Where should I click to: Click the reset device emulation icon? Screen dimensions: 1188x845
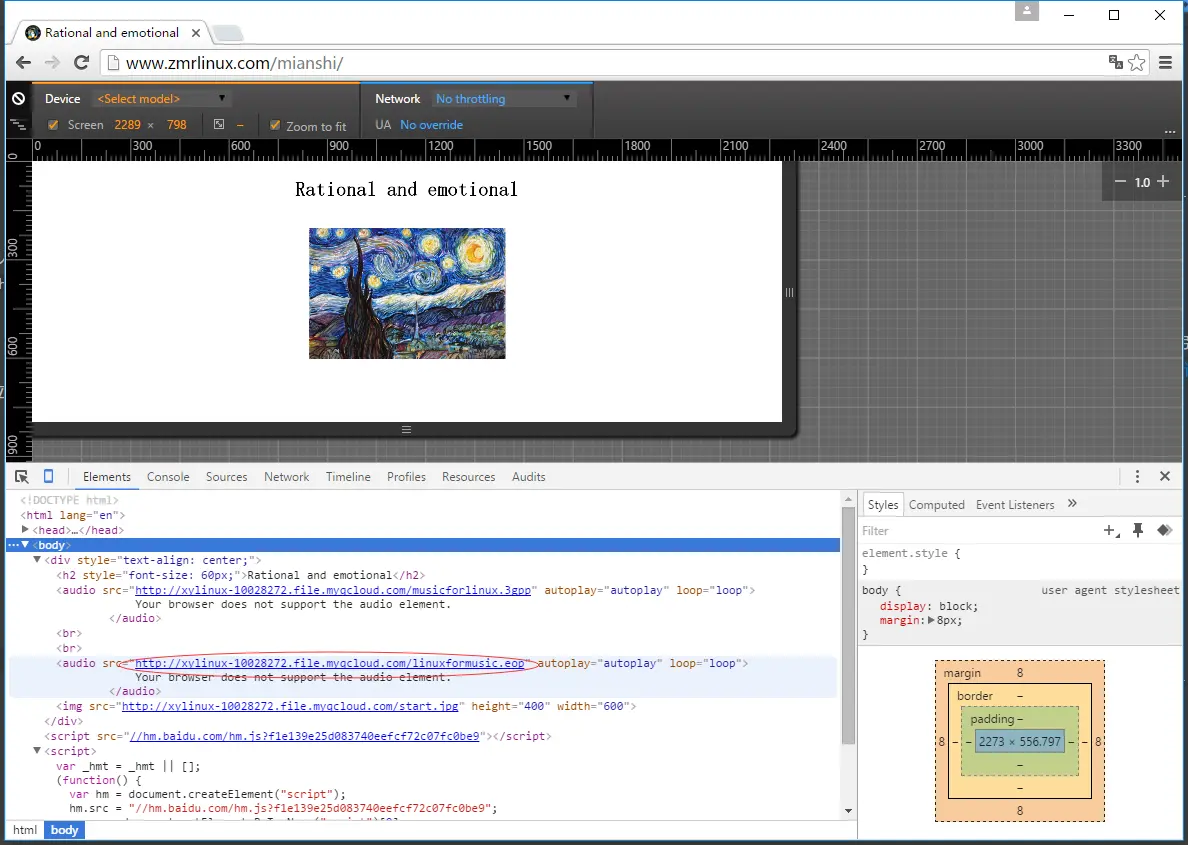click(x=18, y=99)
